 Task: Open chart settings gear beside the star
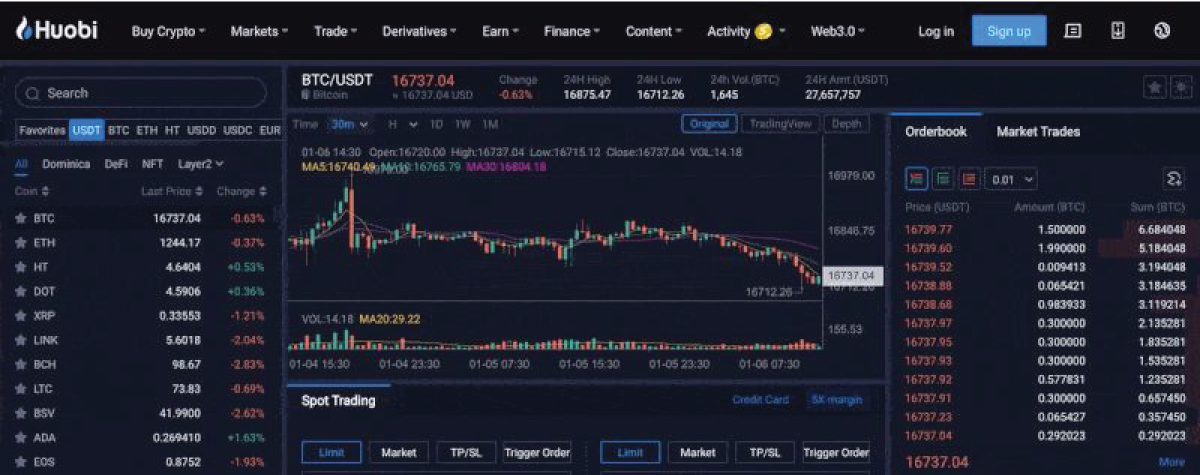[1180, 88]
